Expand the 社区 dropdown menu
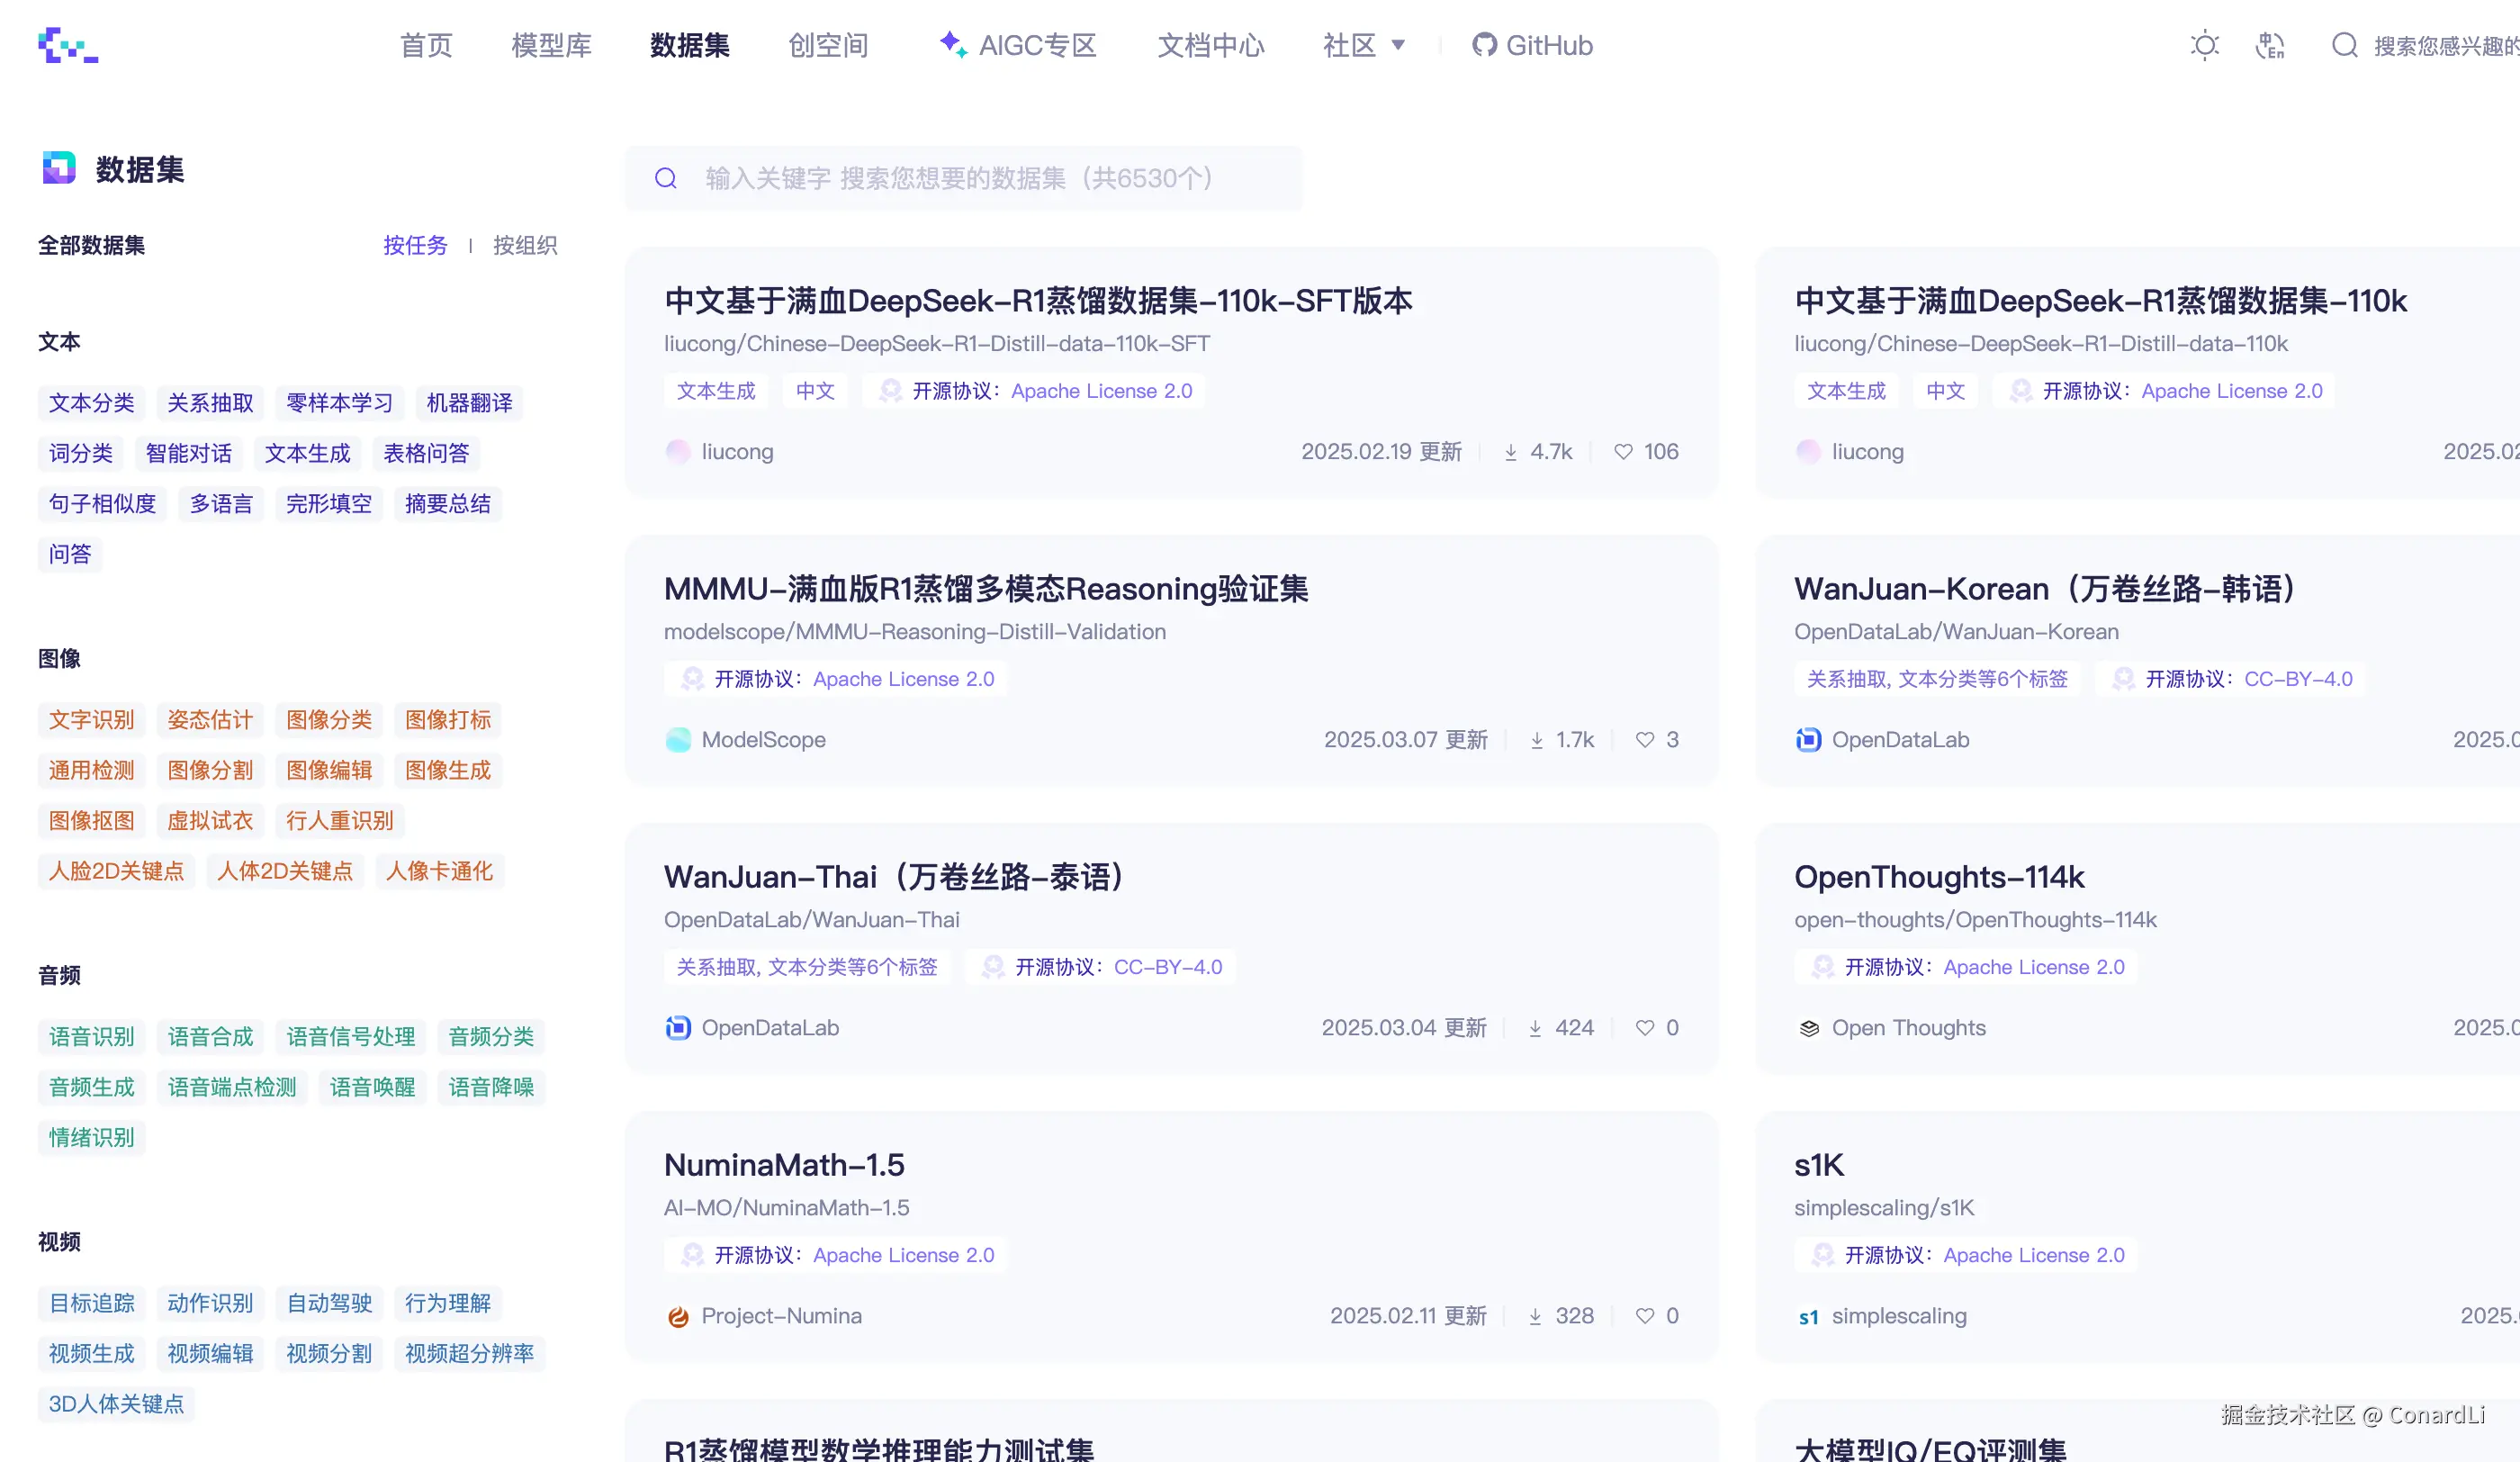The width and height of the screenshot is (2520, 1462). 1365,45
